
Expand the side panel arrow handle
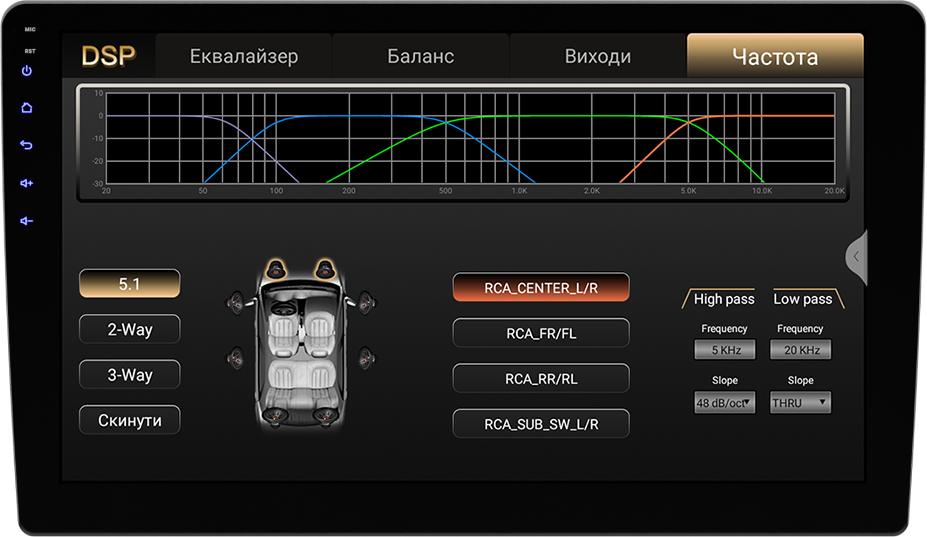[856, 257]
